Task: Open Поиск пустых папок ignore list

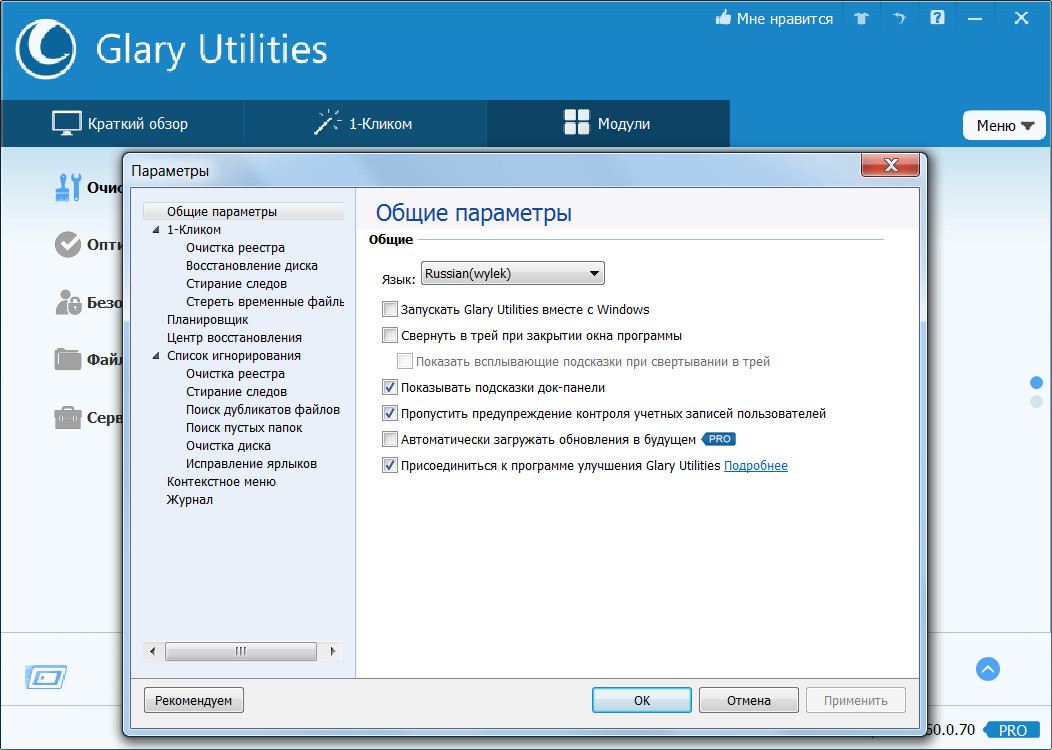Action: coord(244,427)
